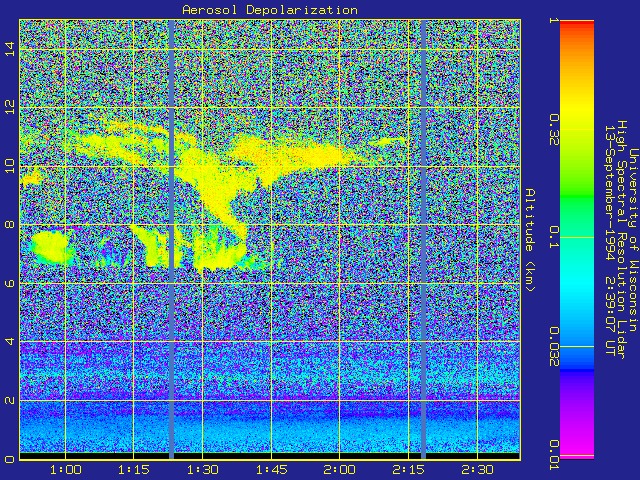
Task: Click the altitude label 0
Action: (x=10, y=459)
